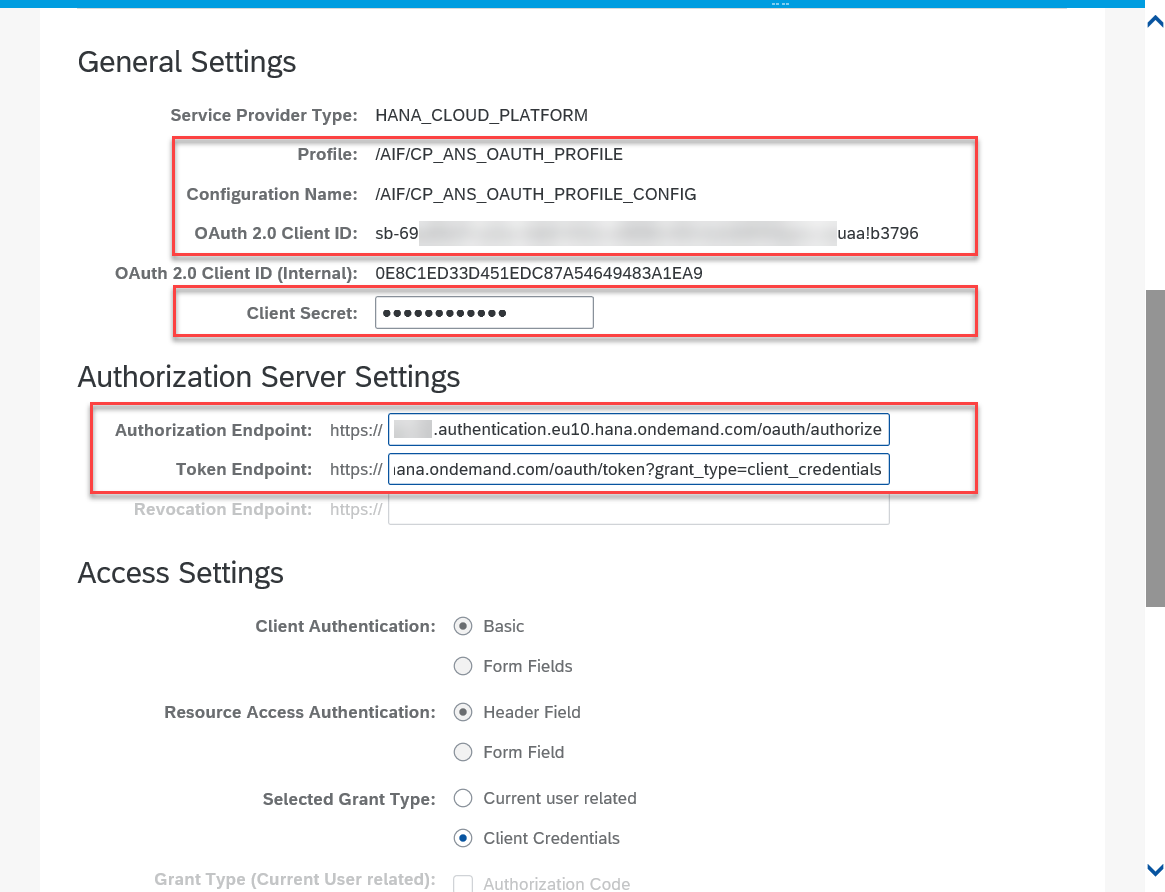The width and height of the screenshot is (1165, 892).
Task: Choose Header Field for resource access authentication
Action: (463, 712)
